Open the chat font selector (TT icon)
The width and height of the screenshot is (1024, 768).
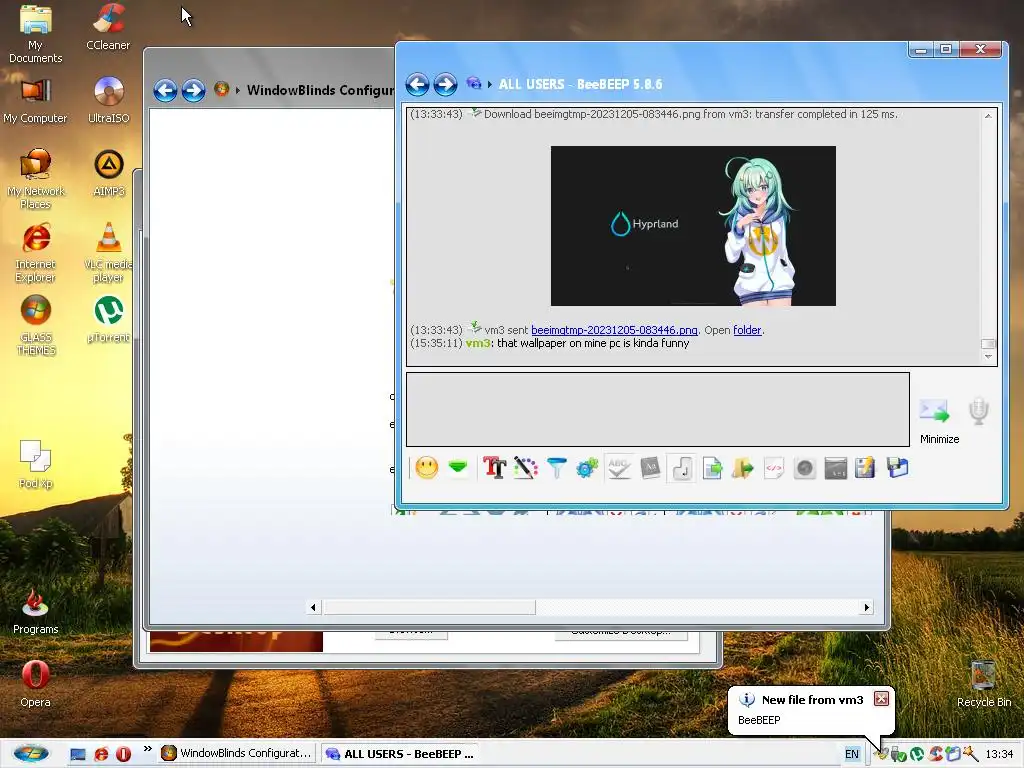coord(494,468)
